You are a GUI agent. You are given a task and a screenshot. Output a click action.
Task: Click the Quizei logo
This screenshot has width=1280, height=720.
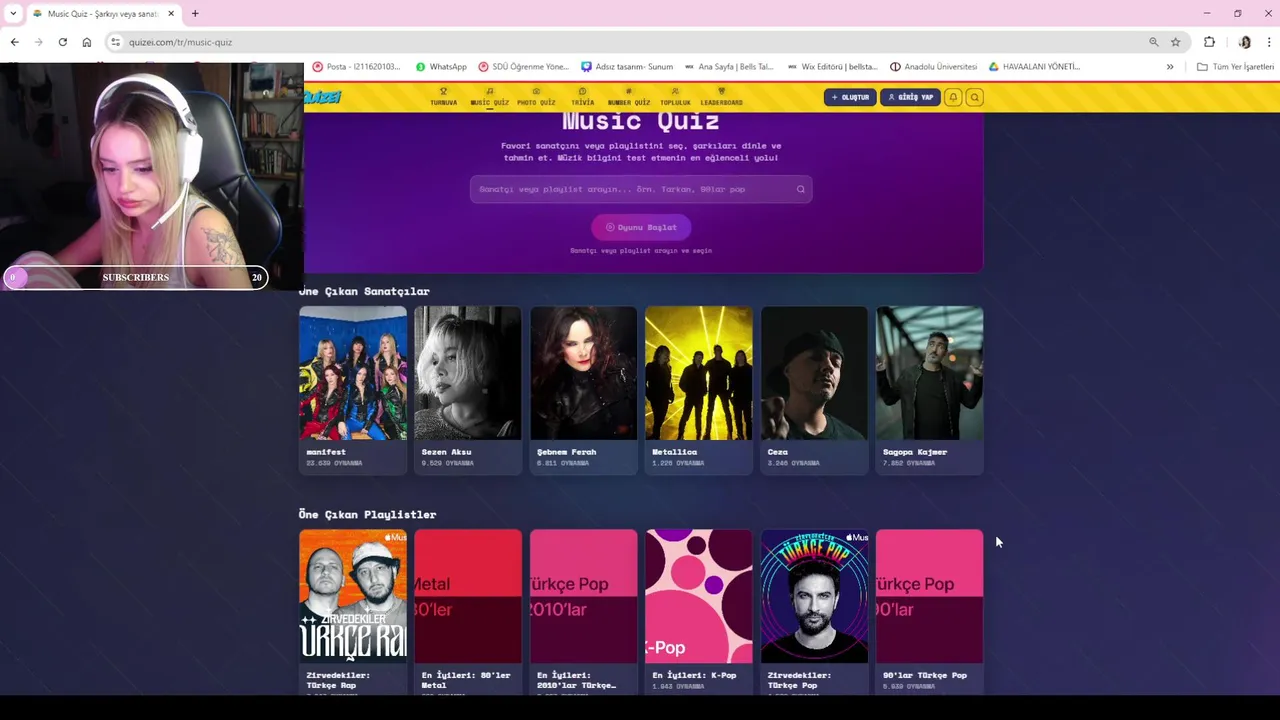322,97
